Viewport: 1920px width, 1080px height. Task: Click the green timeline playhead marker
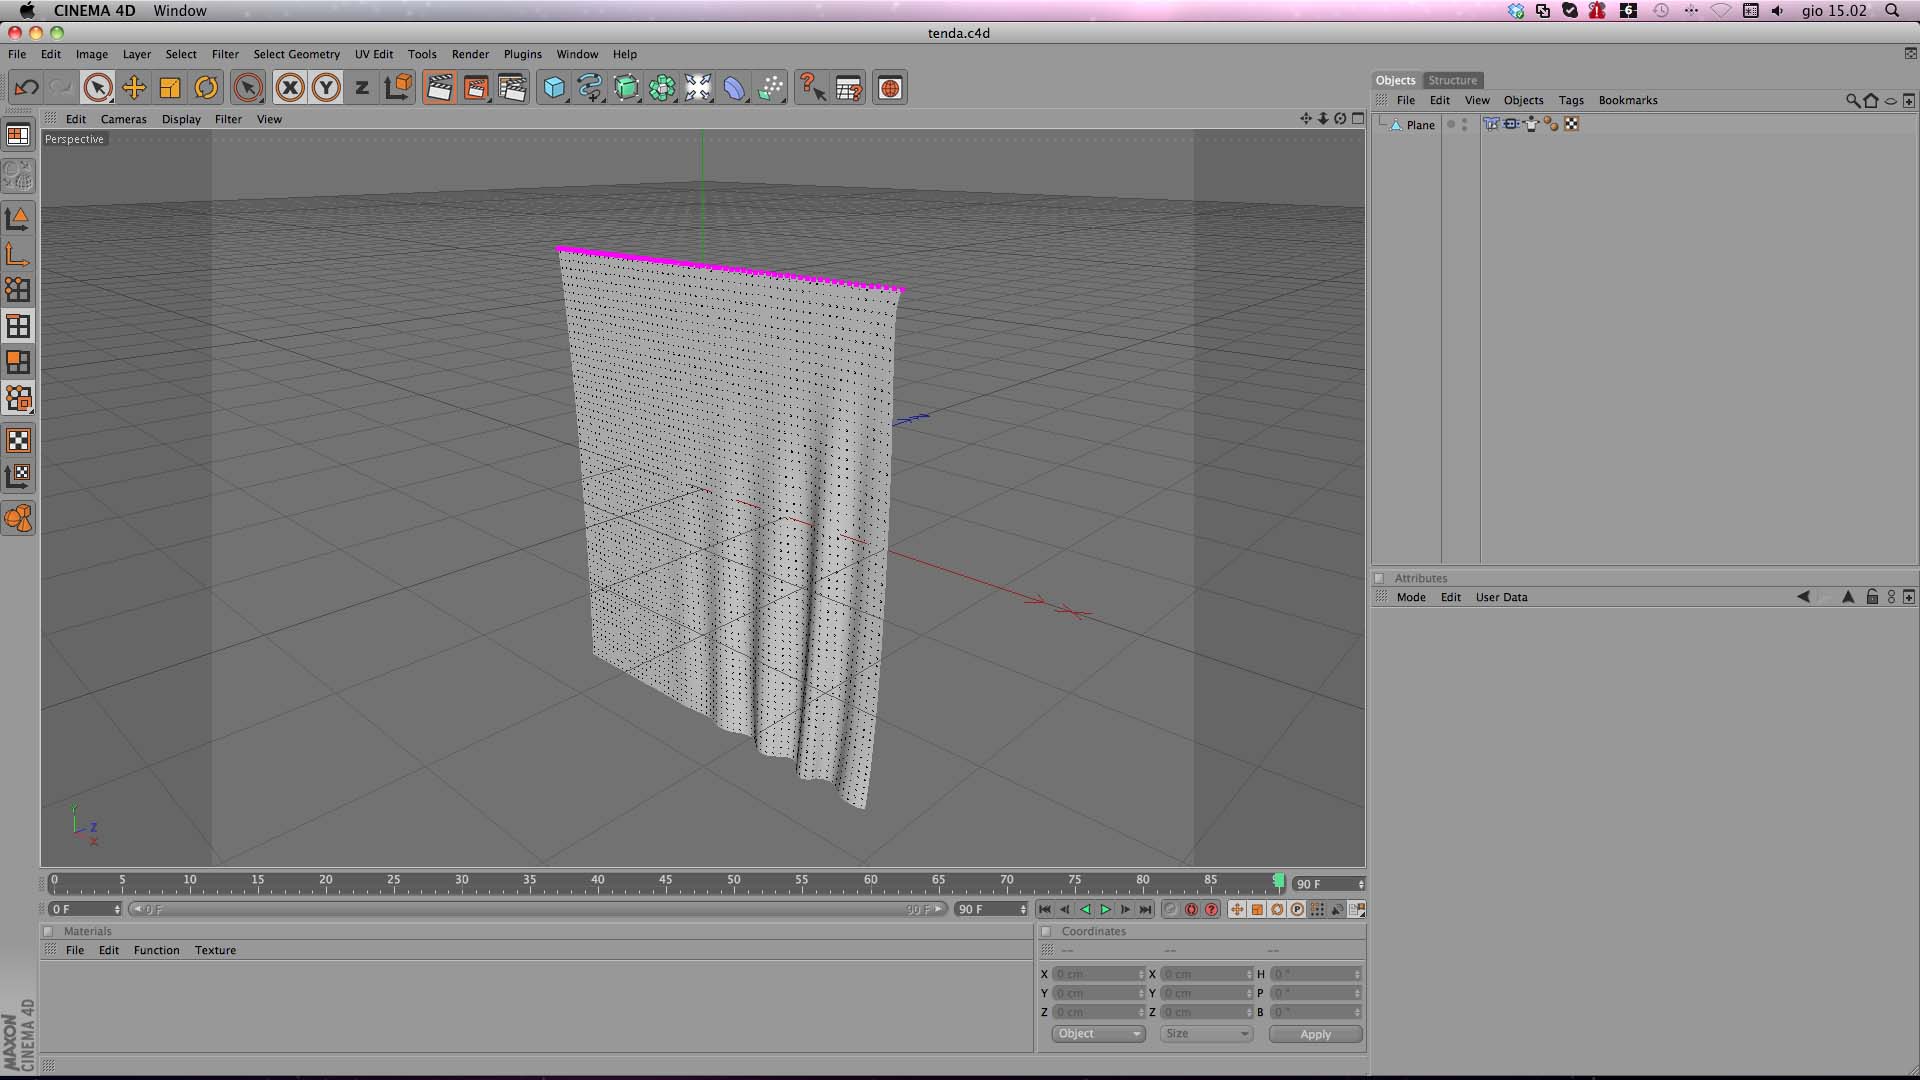pos(1279,880)
